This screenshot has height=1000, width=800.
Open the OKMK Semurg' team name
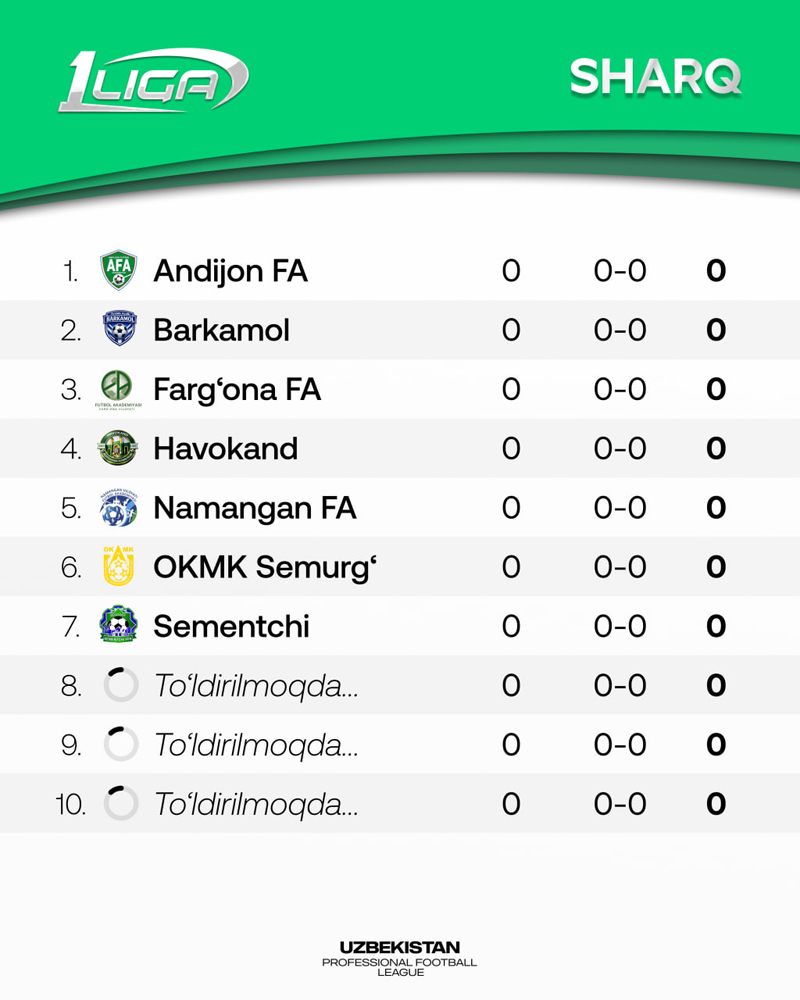point(264,567)
